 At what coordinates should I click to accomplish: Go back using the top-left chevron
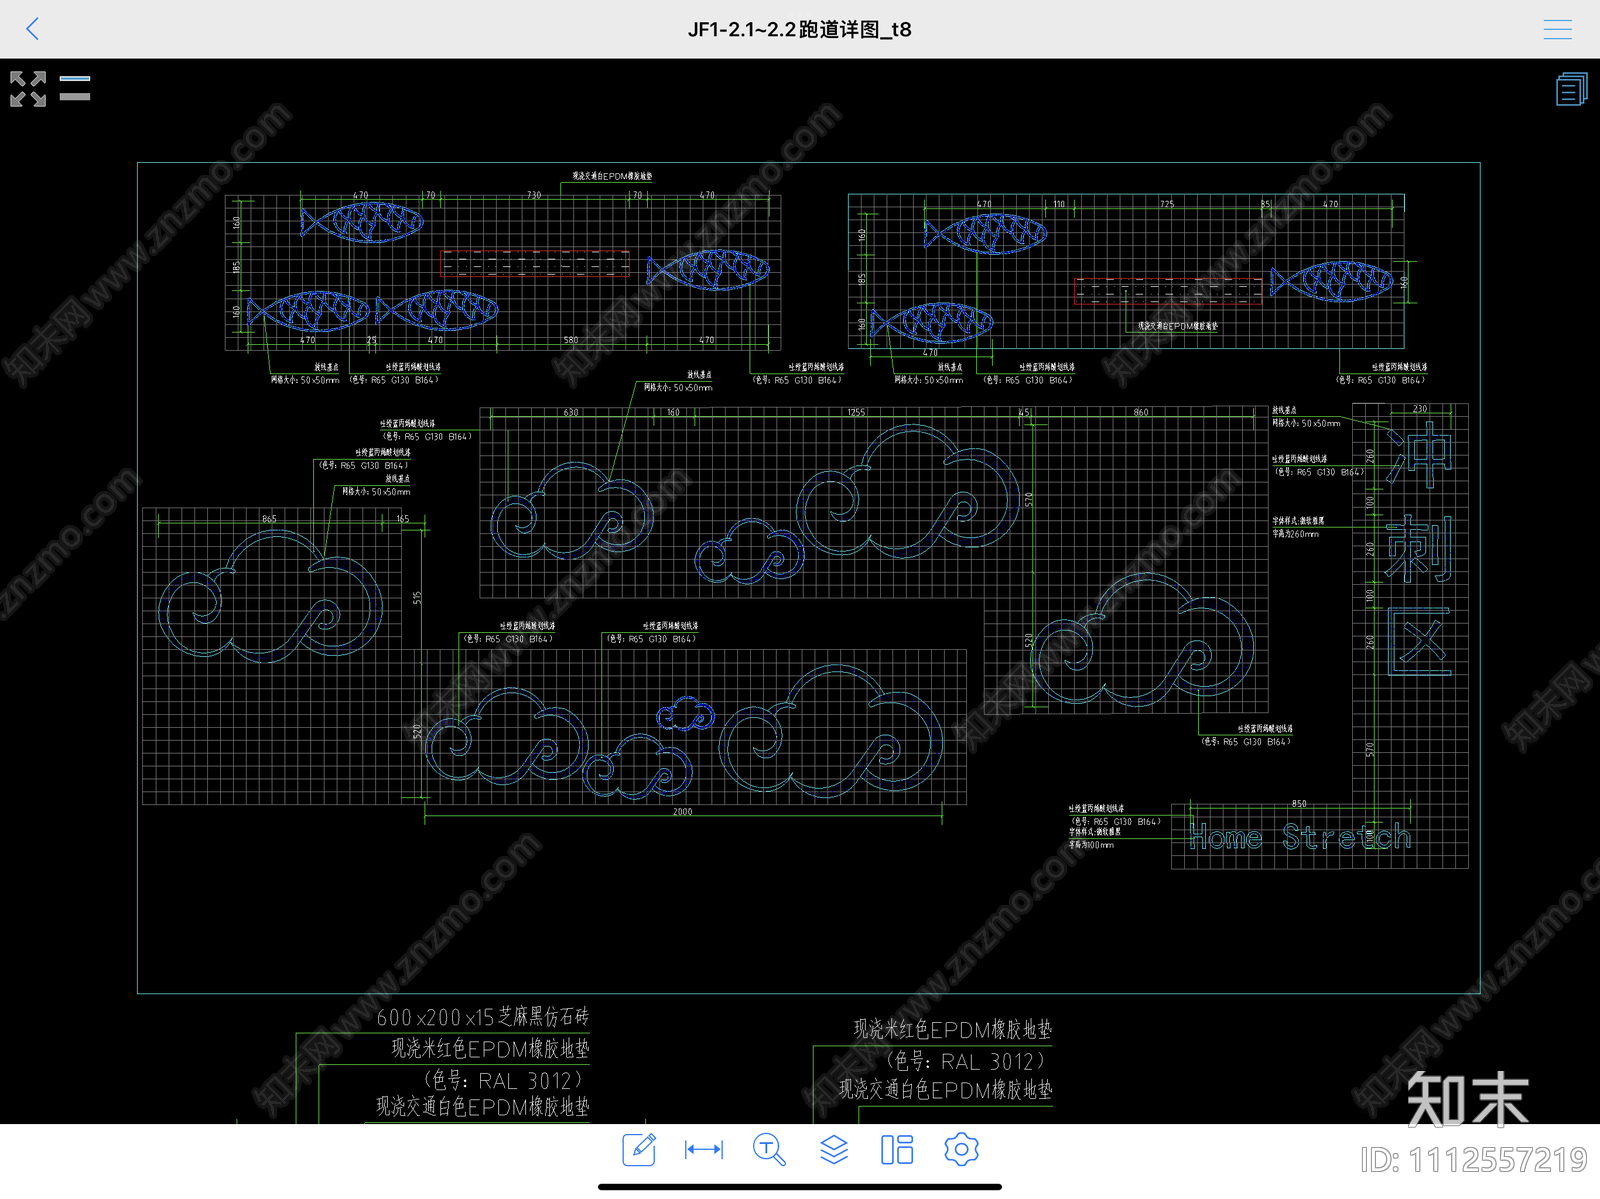pos(32,29)
